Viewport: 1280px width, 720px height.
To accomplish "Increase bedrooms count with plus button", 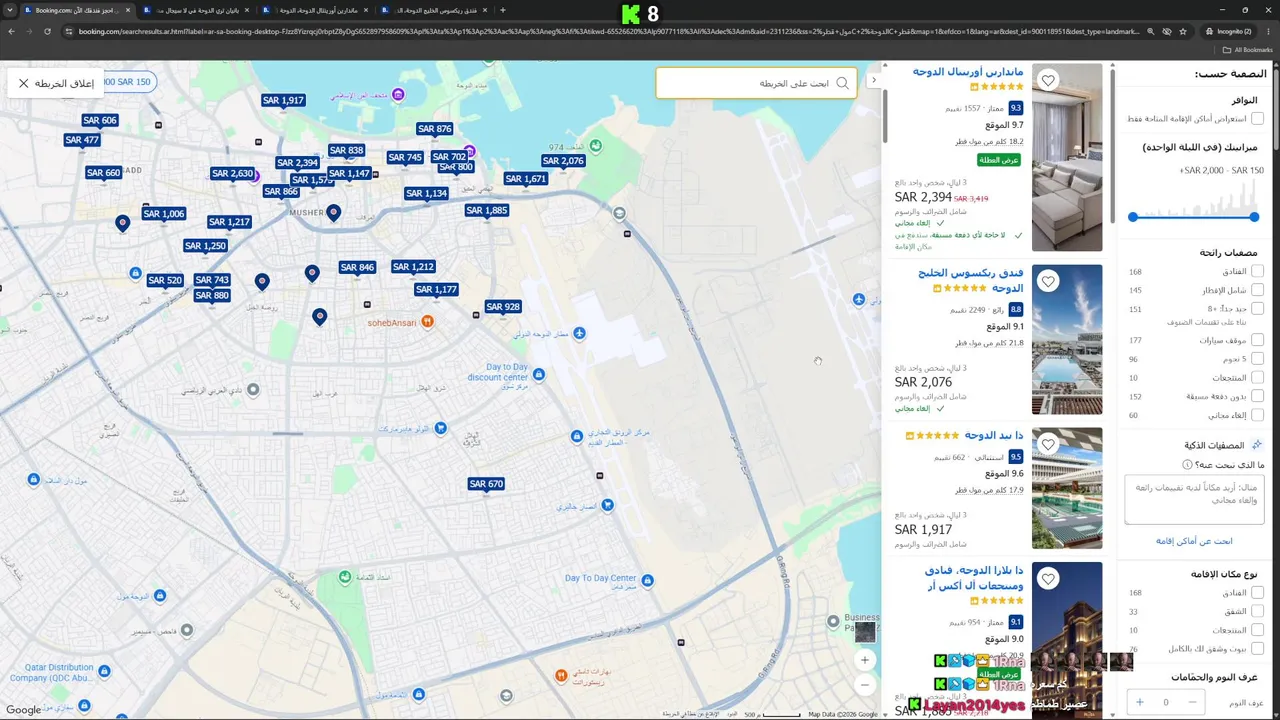I will coord(1139,702).
